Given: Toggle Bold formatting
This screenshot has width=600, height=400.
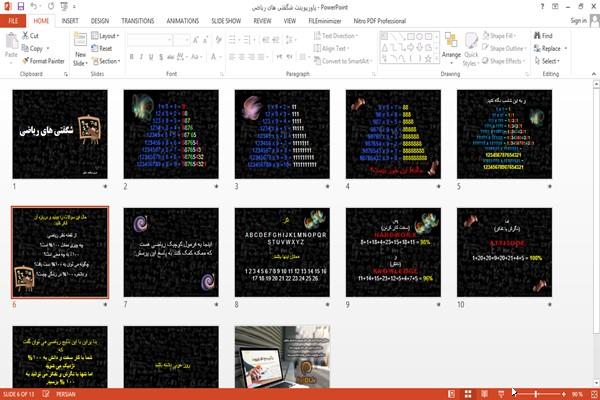Looking at the screenshot, I should point(132,57).
